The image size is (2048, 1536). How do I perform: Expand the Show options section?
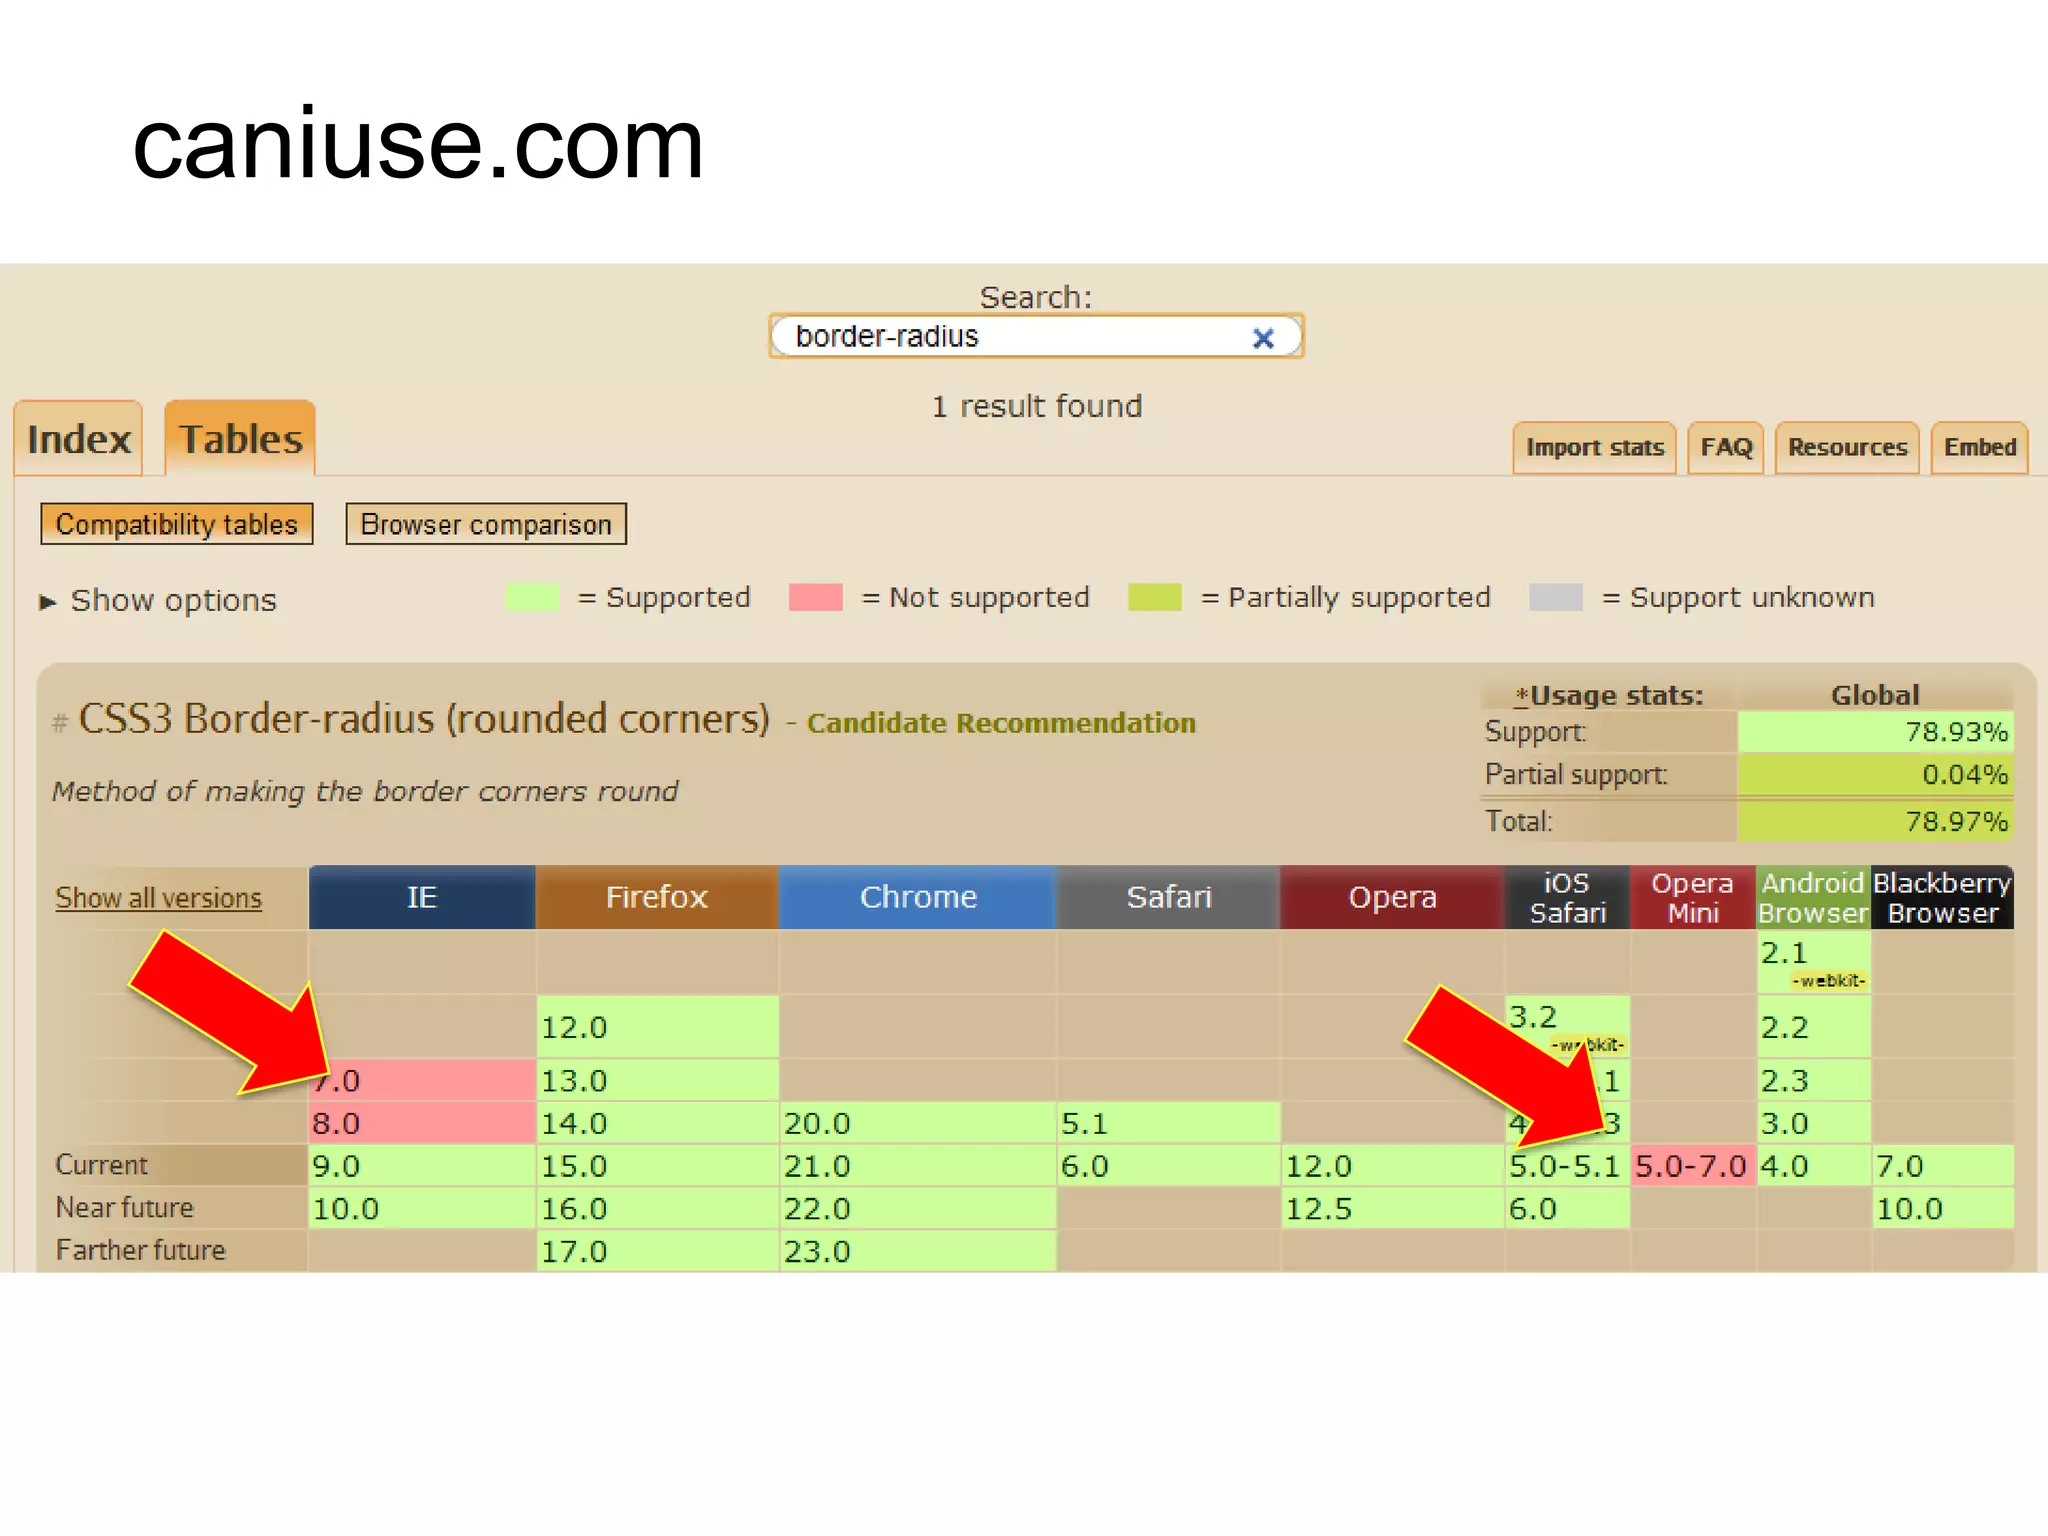click(159, 600)
